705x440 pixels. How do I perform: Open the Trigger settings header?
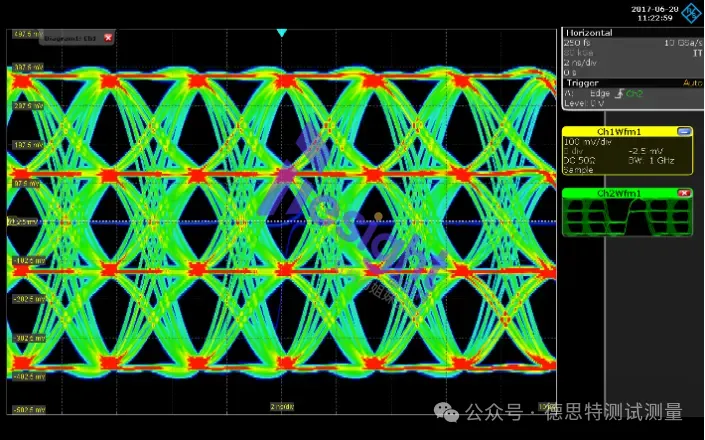click(x=582, y=83)
